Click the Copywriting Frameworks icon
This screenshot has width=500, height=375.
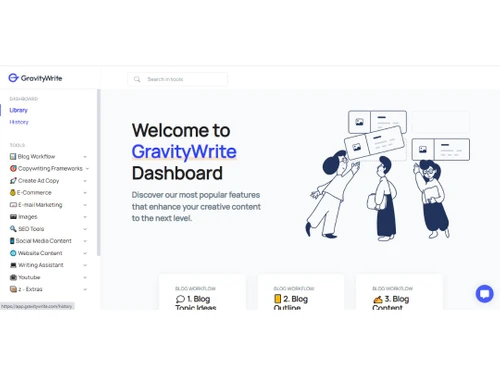[13, 168]
